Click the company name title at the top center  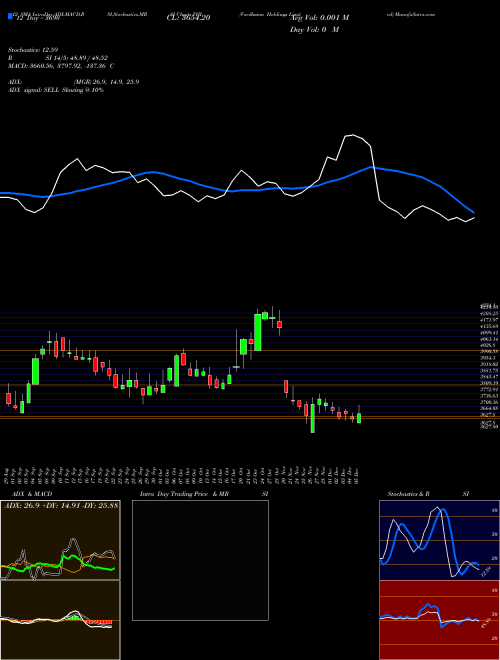coord(269,14)
